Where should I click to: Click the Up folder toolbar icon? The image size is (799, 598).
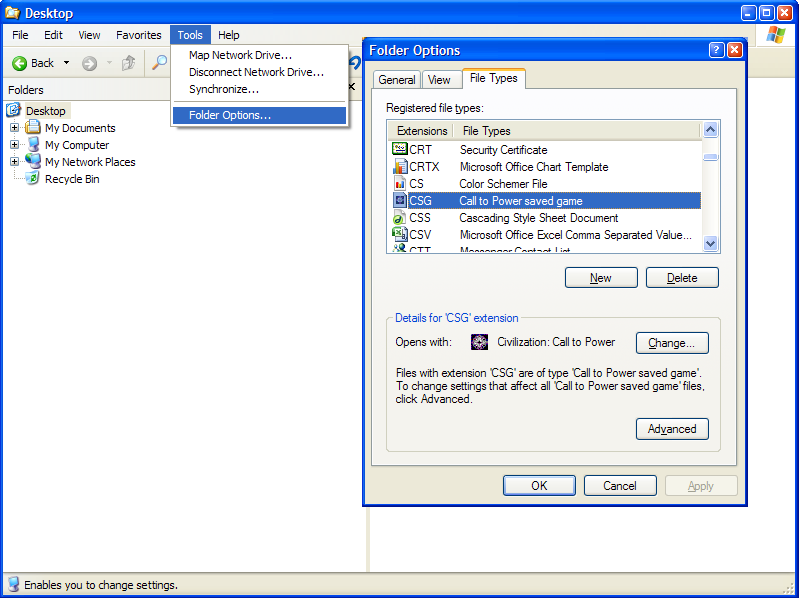128,63
